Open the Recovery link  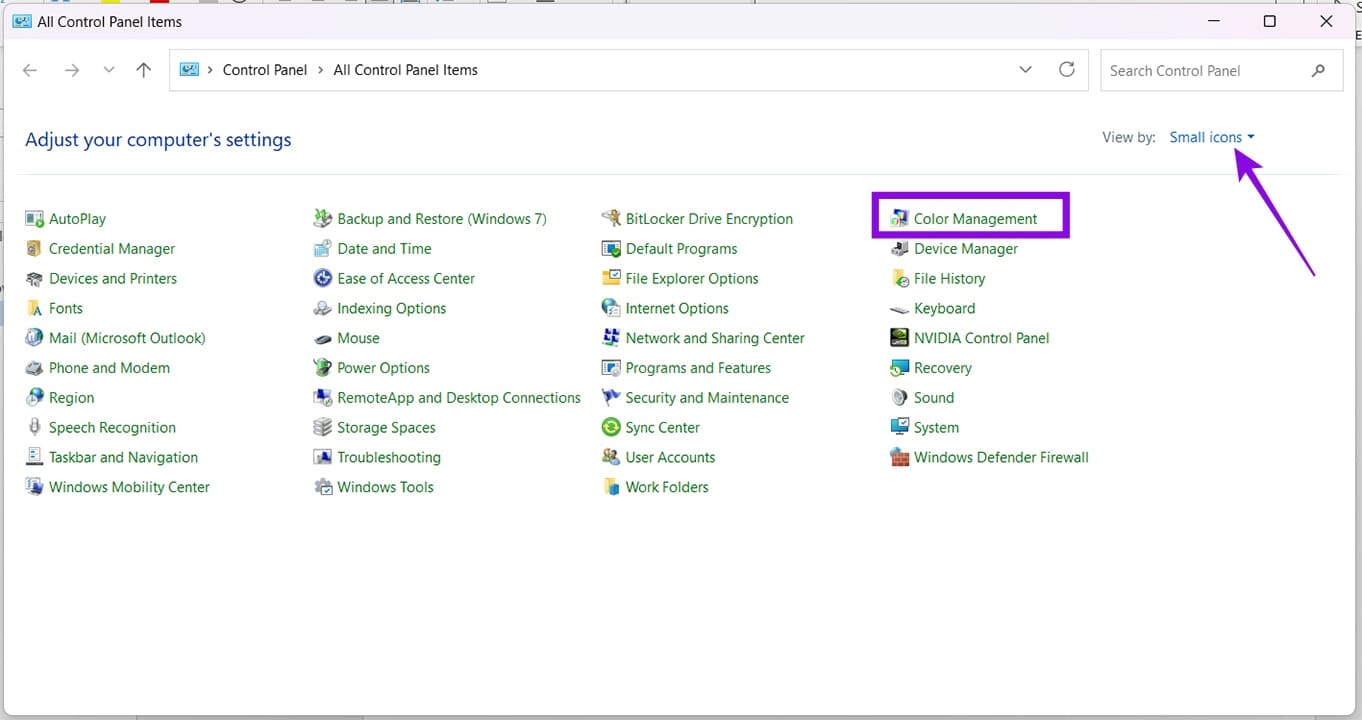942,368
